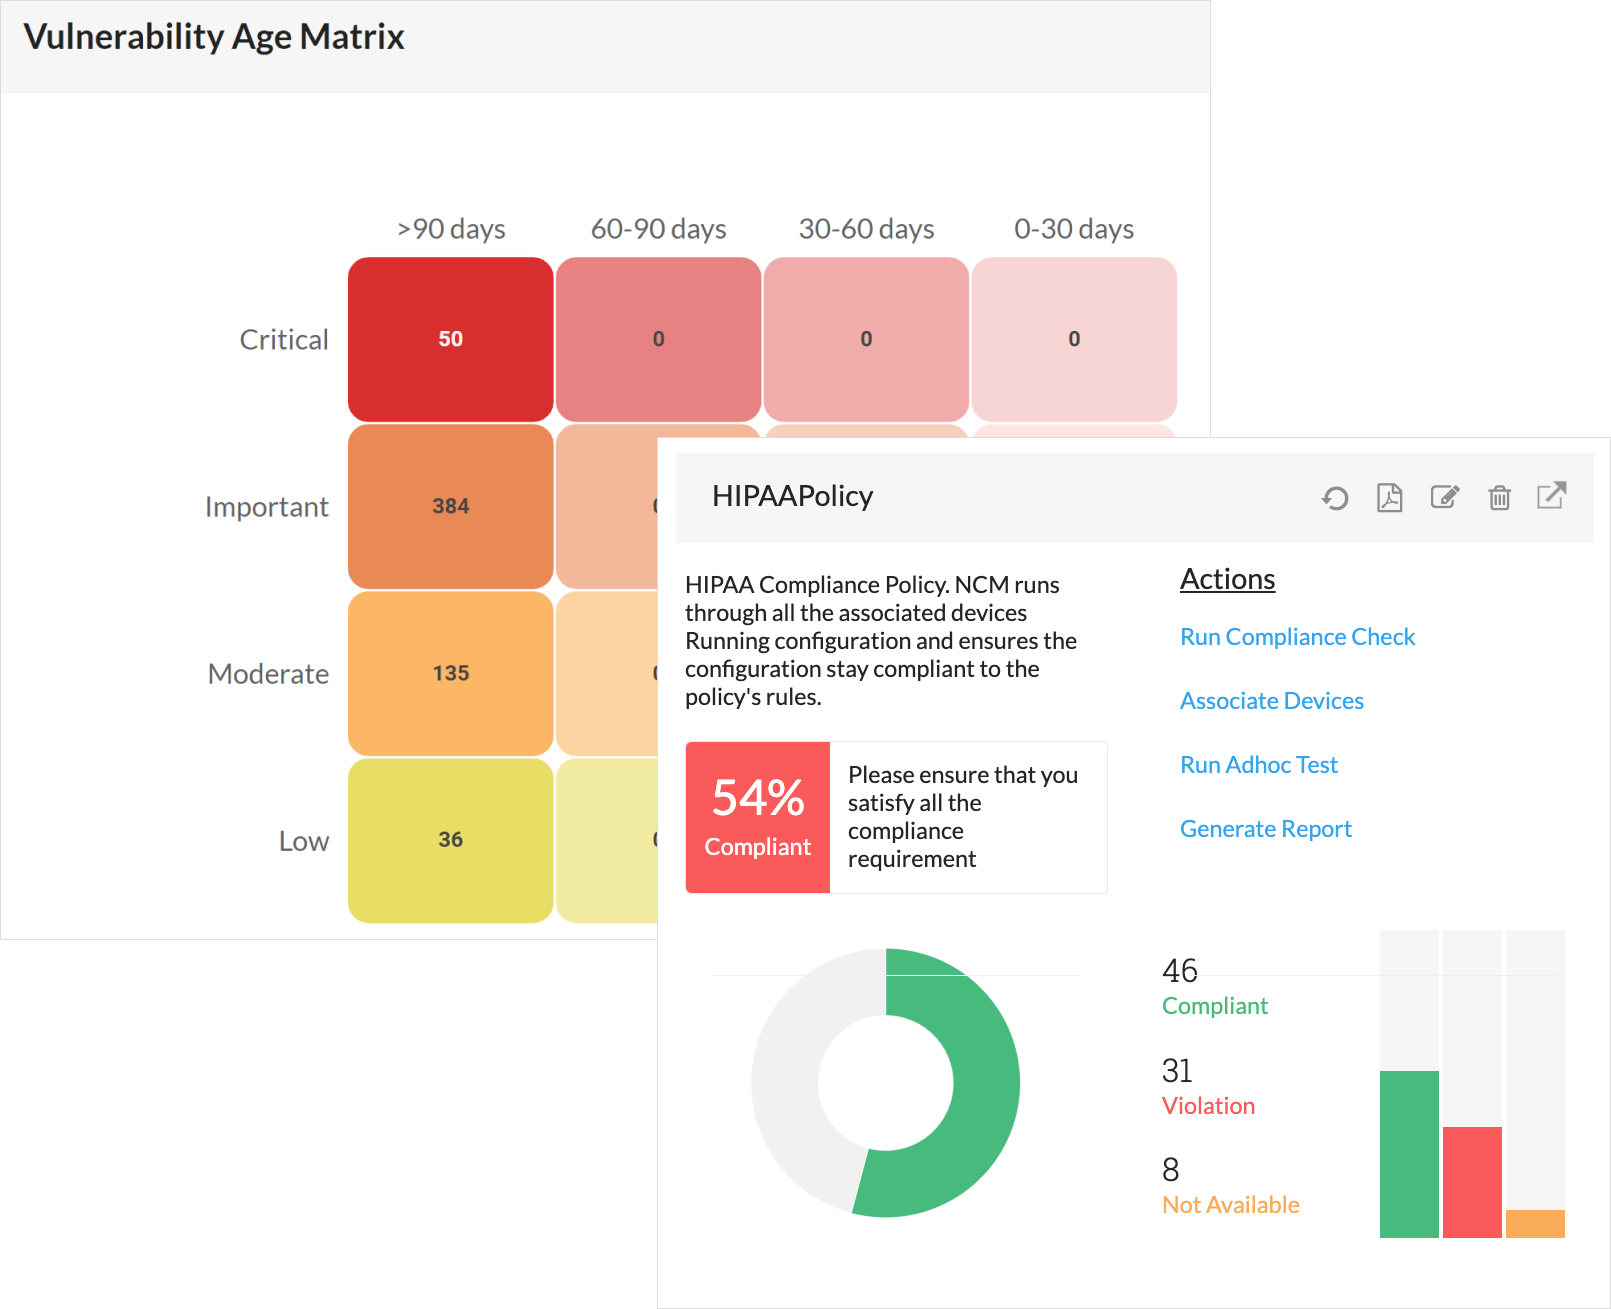Select Critical 0-30 days cell
This screenshot has width=1611, height=1309.
point(1074,339)
